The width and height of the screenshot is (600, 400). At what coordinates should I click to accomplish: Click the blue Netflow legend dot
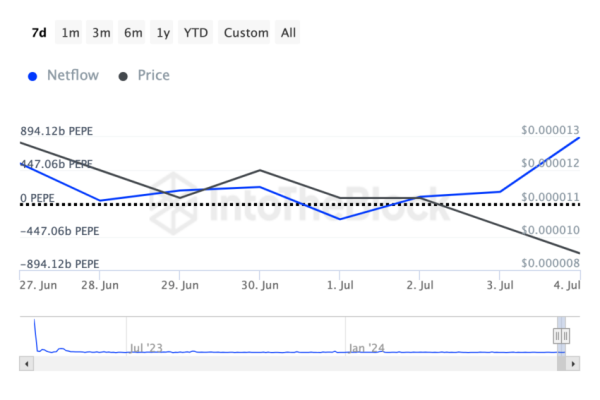pyautogui.click(x=34, y=76)
